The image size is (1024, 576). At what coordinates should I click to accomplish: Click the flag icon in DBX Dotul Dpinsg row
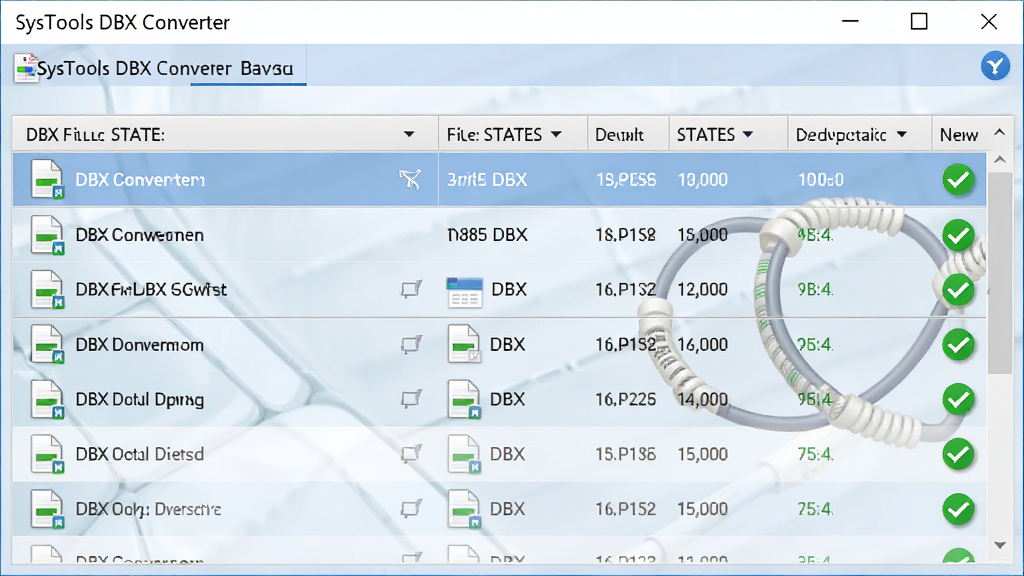pyautogui.click(x=411, y=398)
